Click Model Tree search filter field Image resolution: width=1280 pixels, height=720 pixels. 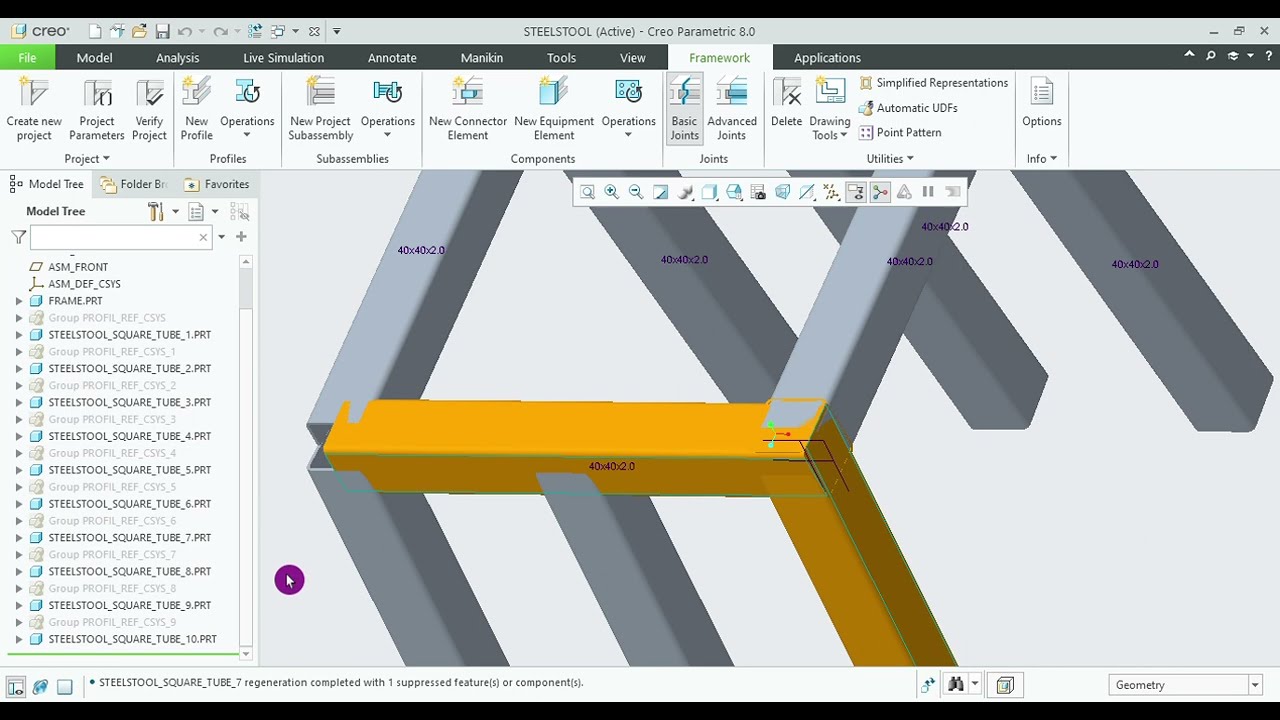point(121,237)
